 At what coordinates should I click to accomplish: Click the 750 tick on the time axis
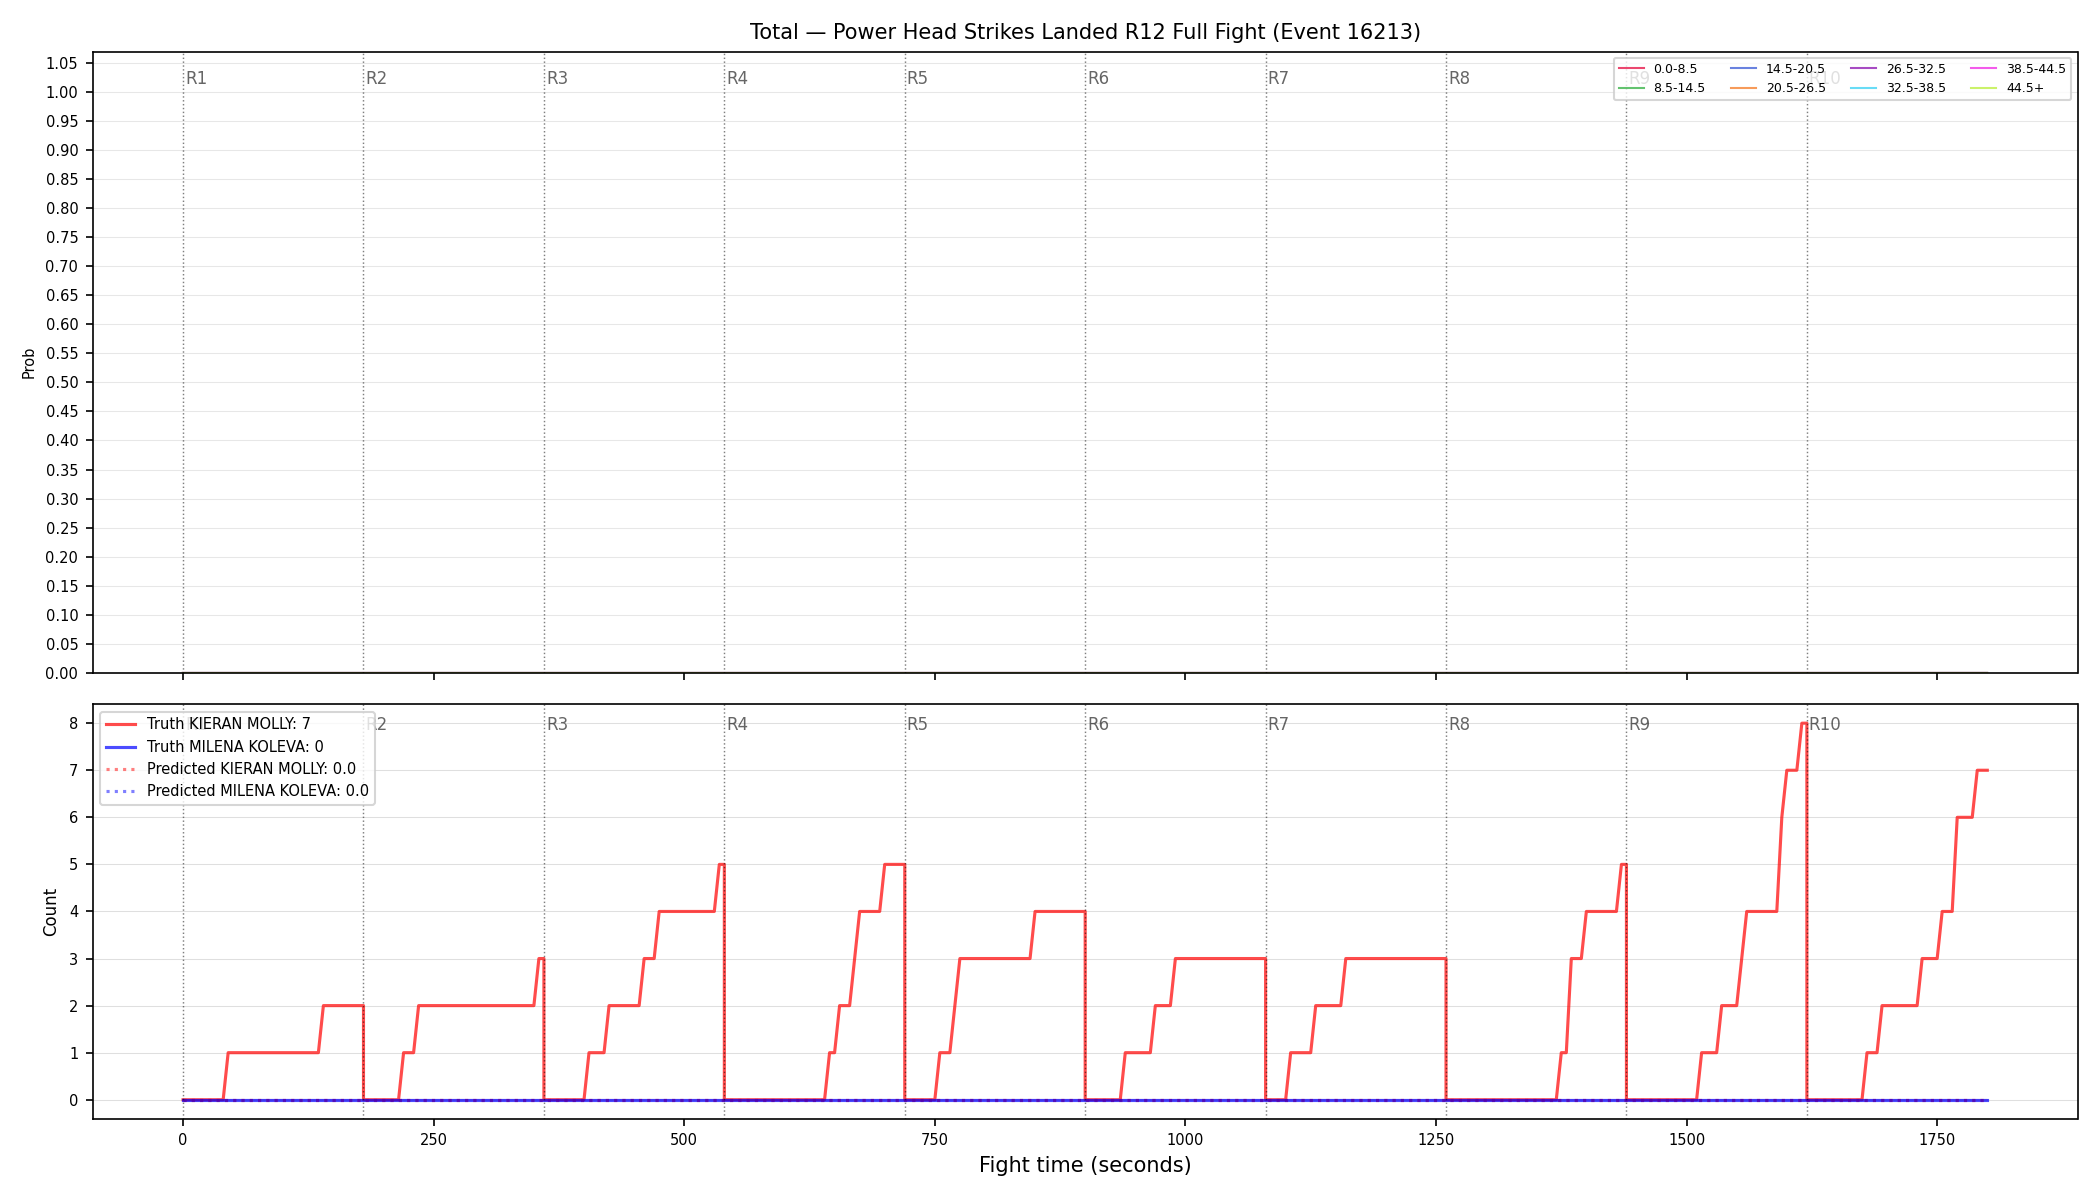coord(935,1139)
